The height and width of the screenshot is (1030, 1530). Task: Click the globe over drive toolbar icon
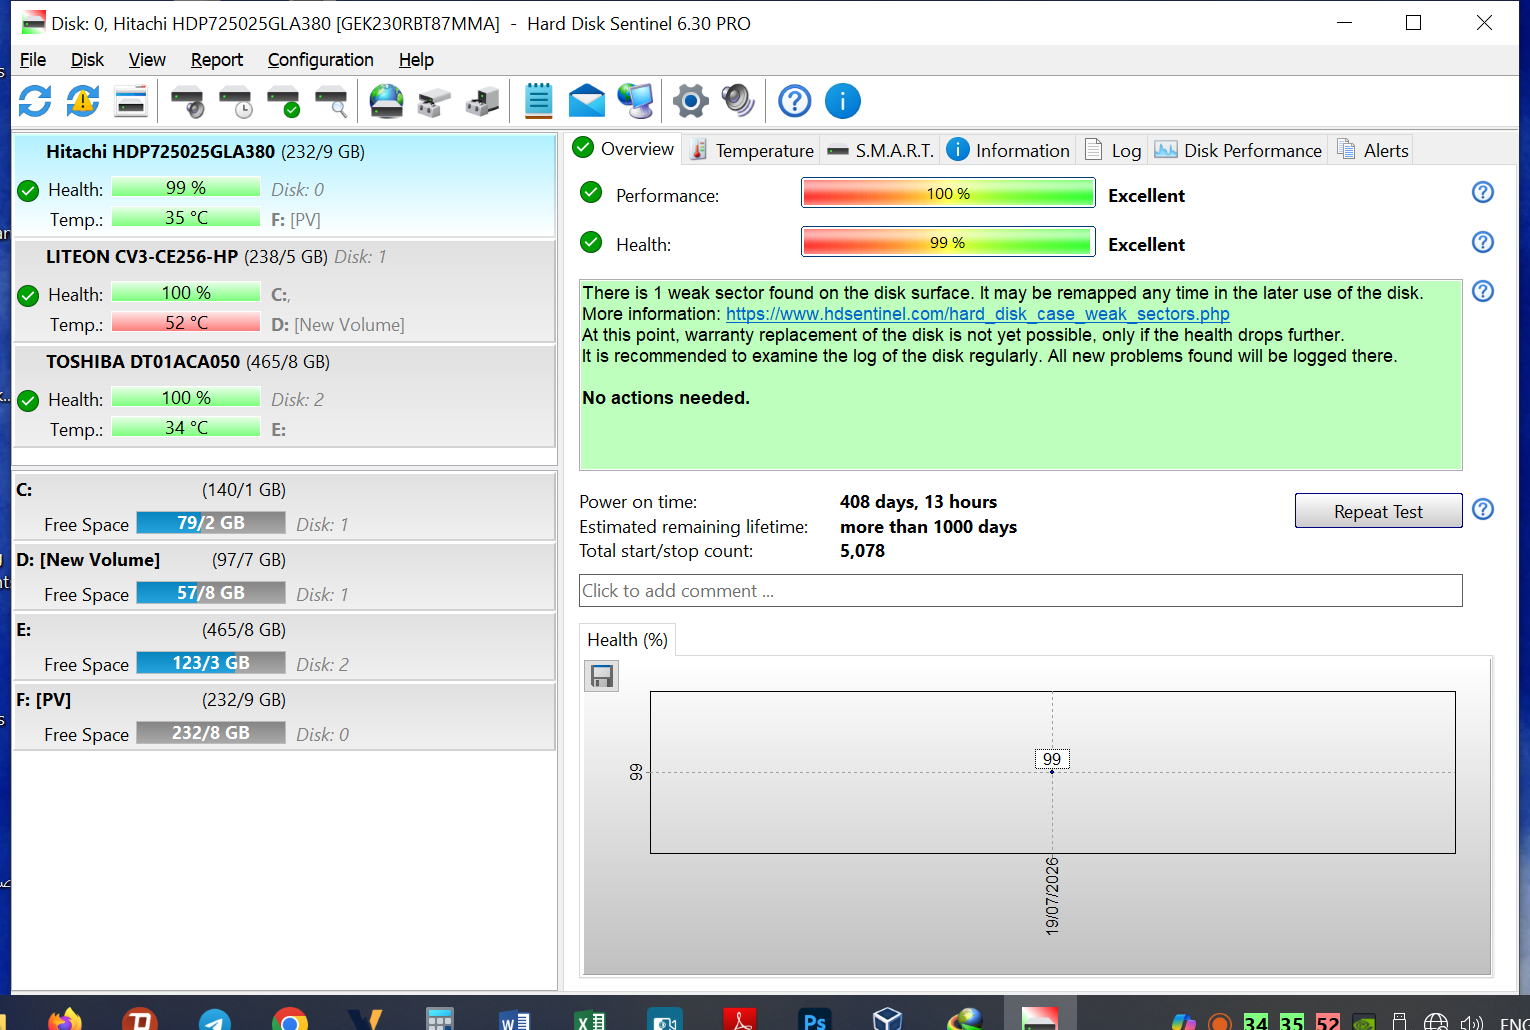click(386, 101)
